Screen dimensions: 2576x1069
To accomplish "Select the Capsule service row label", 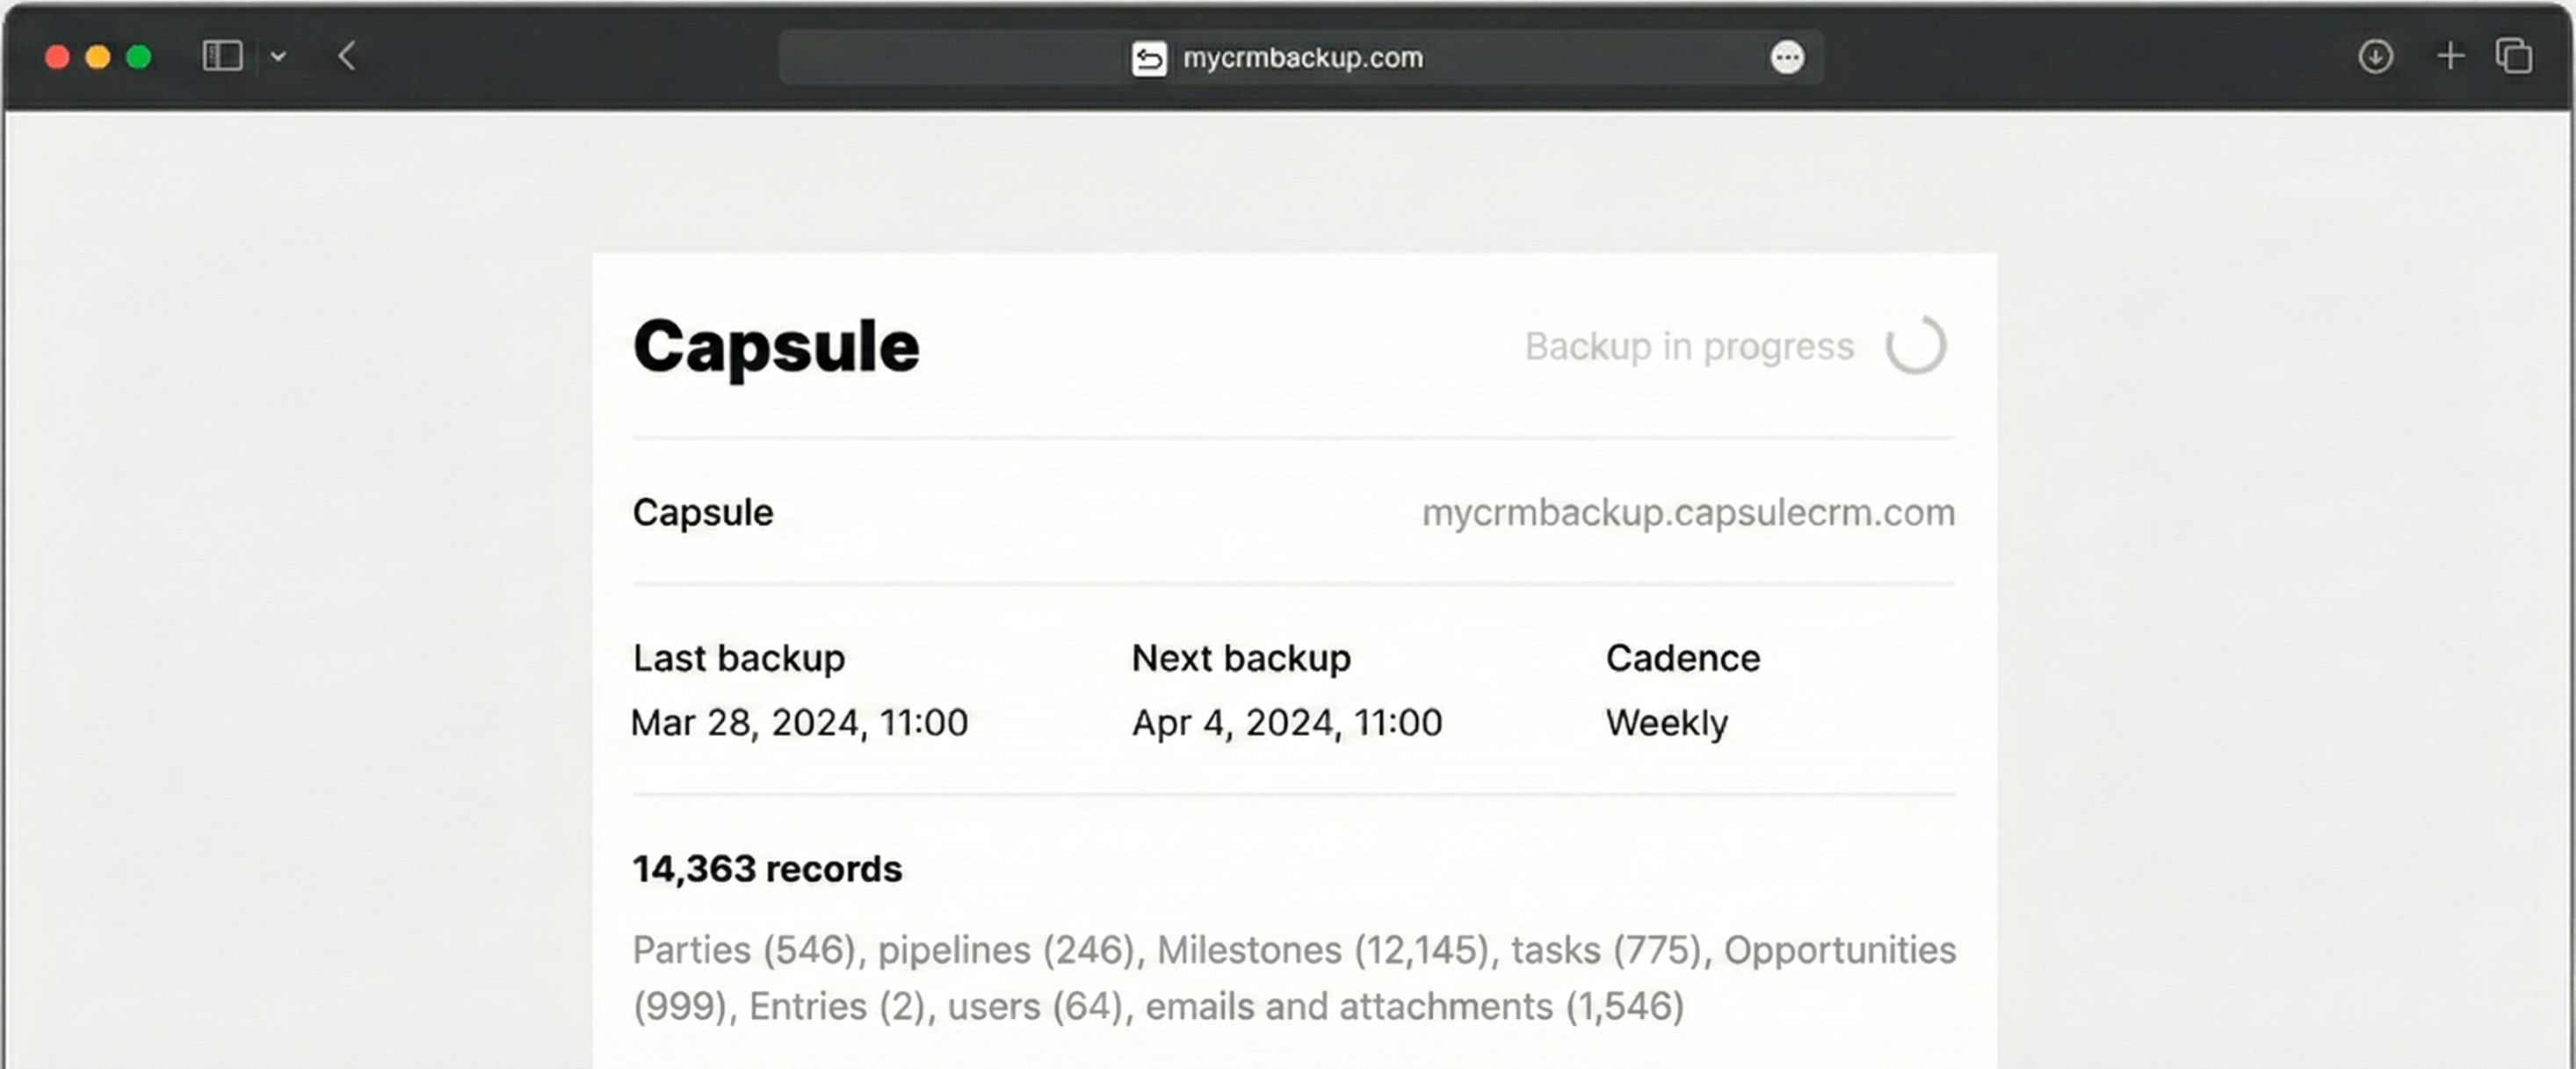I will (x=702, y=512).
